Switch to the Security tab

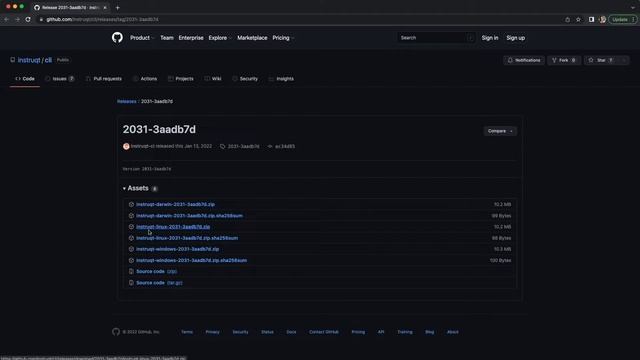click(245, 78)
